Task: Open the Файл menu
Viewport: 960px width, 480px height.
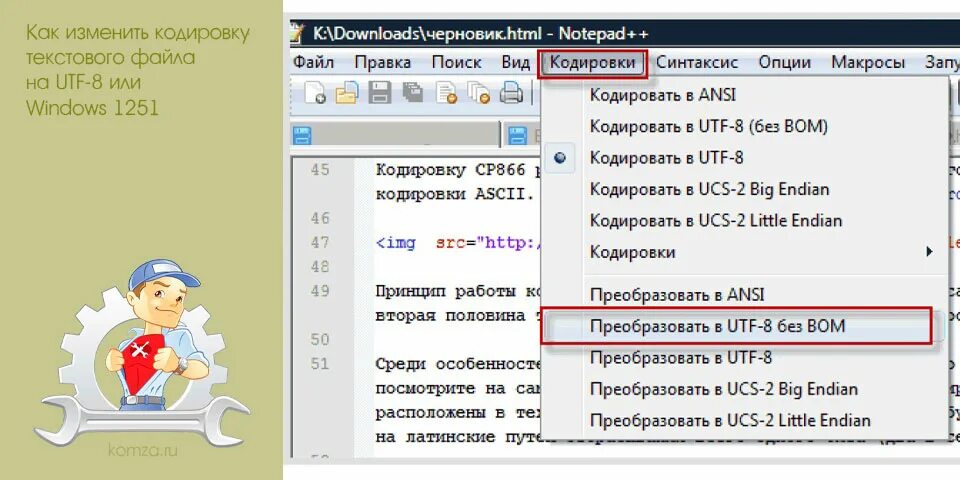Action: click(x=313, y=62)
